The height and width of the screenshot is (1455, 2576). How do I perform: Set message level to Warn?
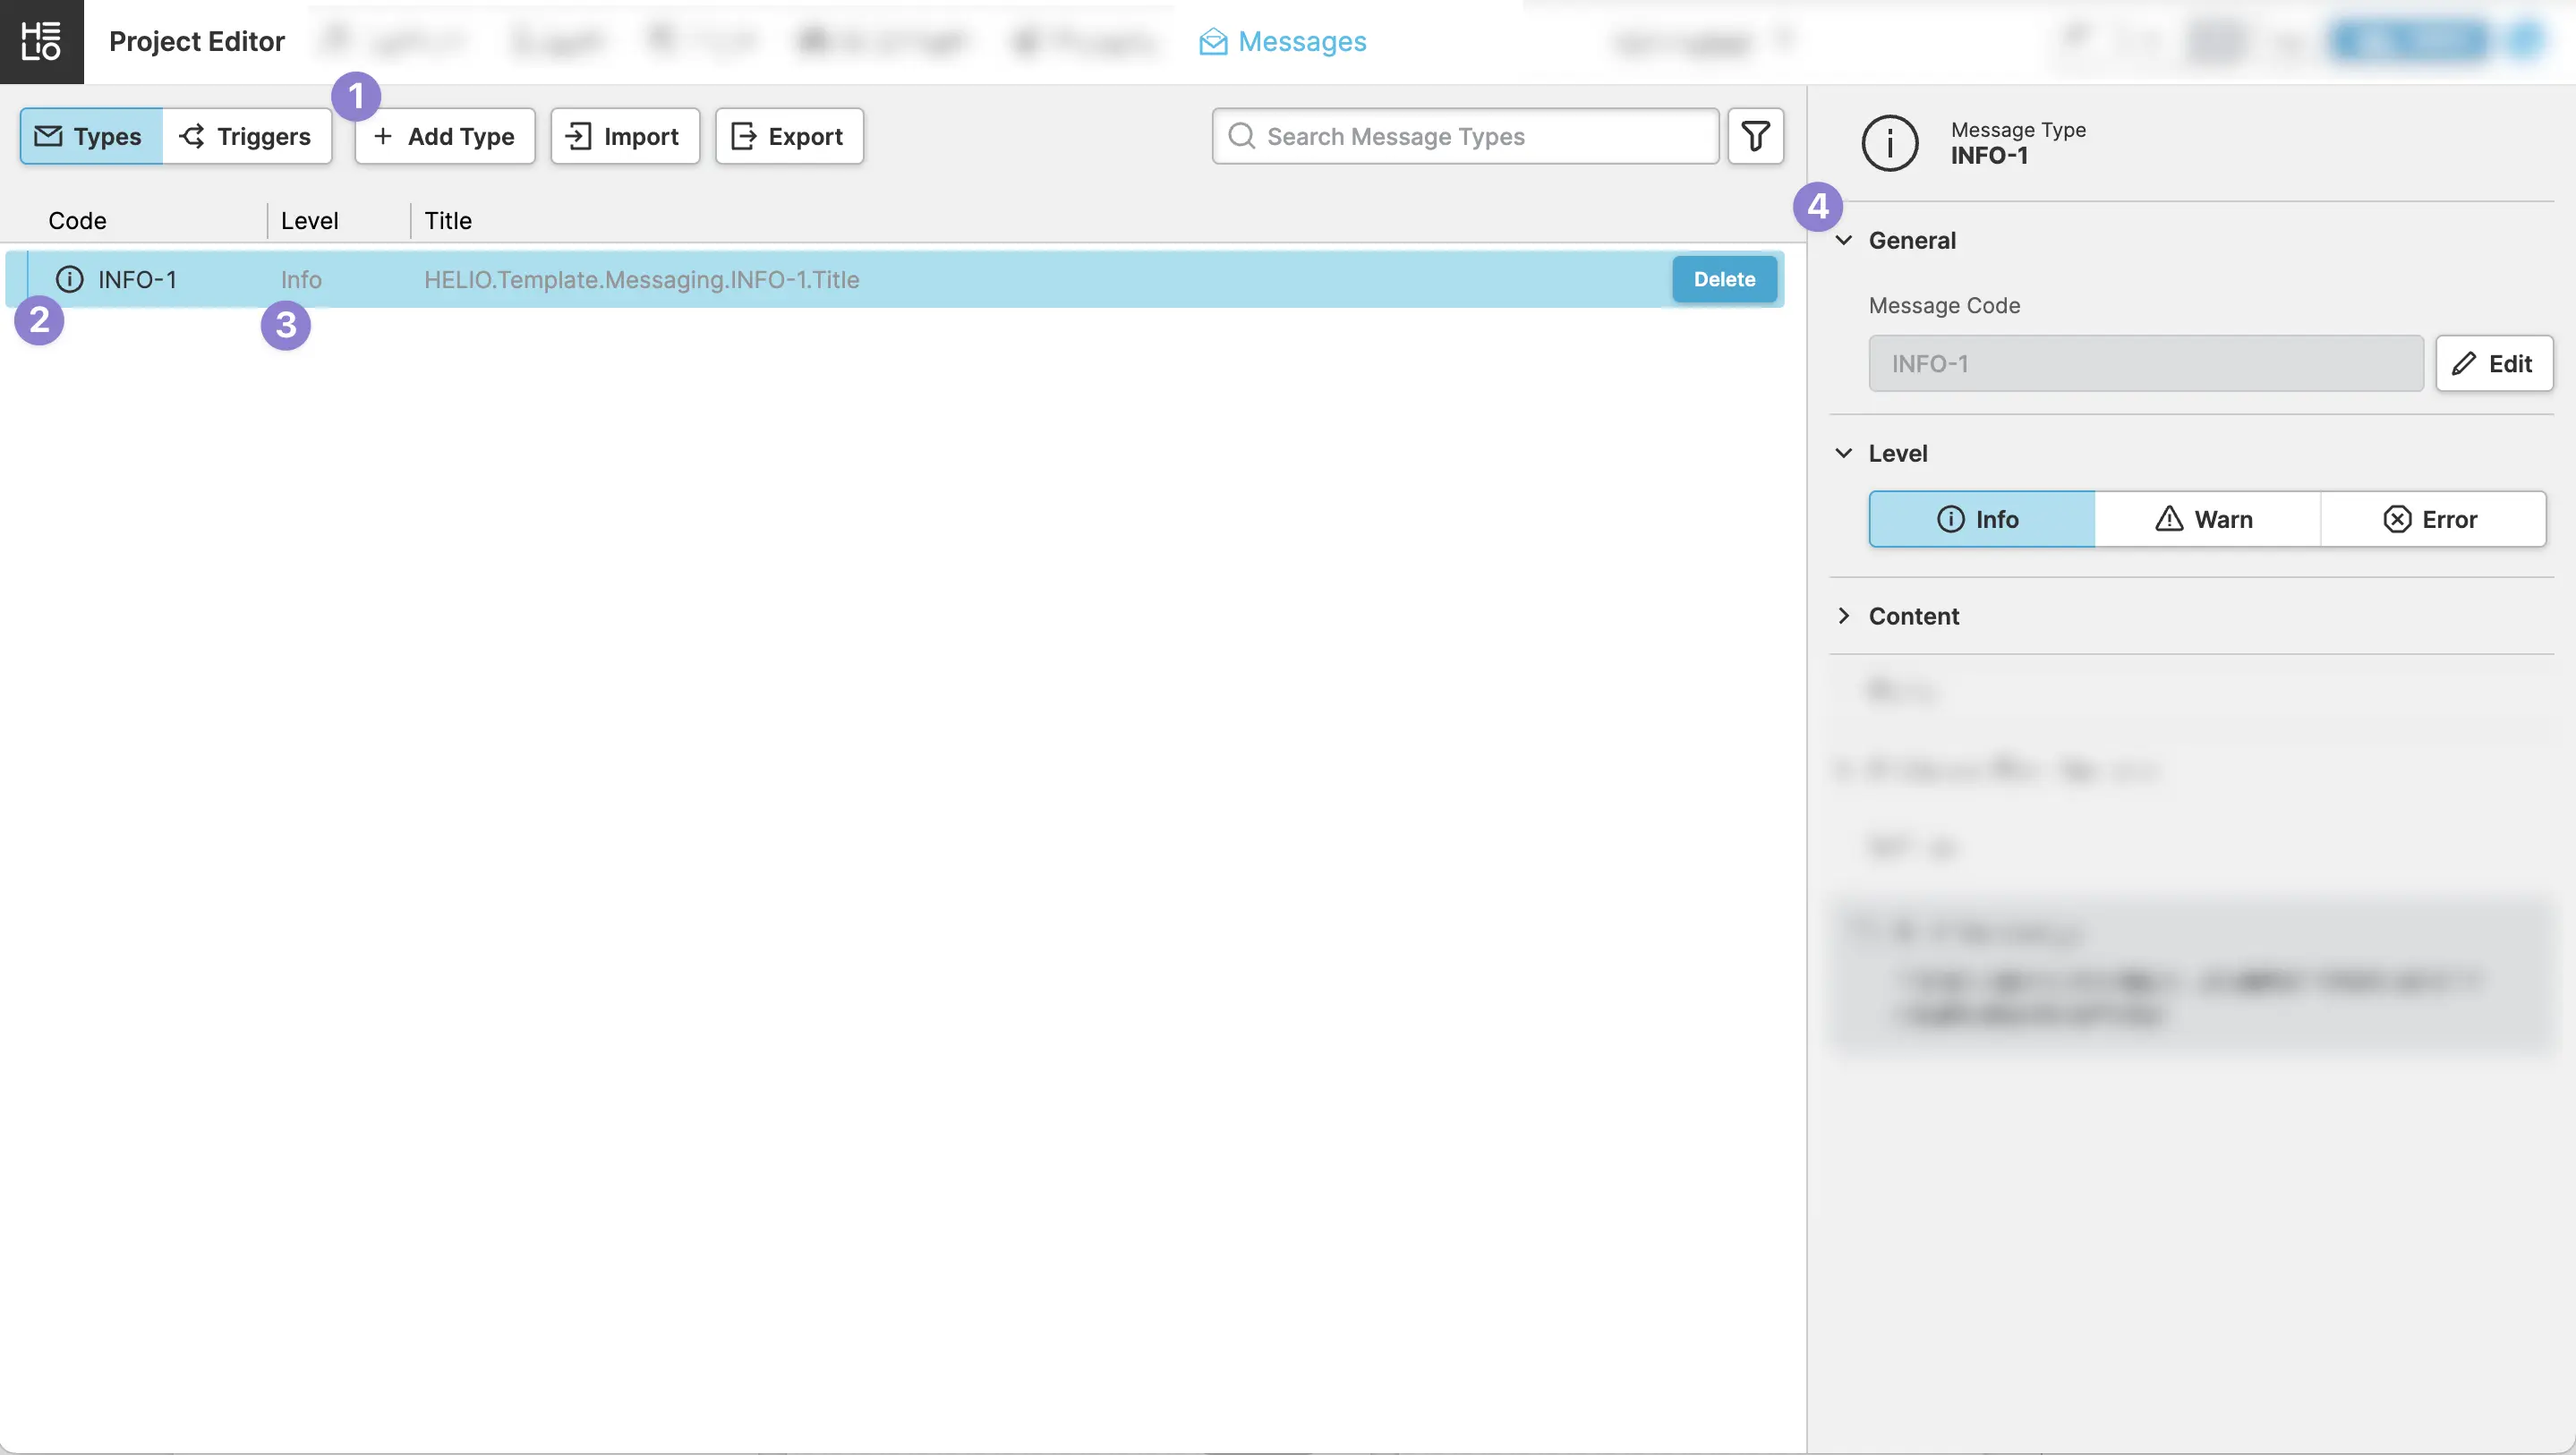point(2206,519)
